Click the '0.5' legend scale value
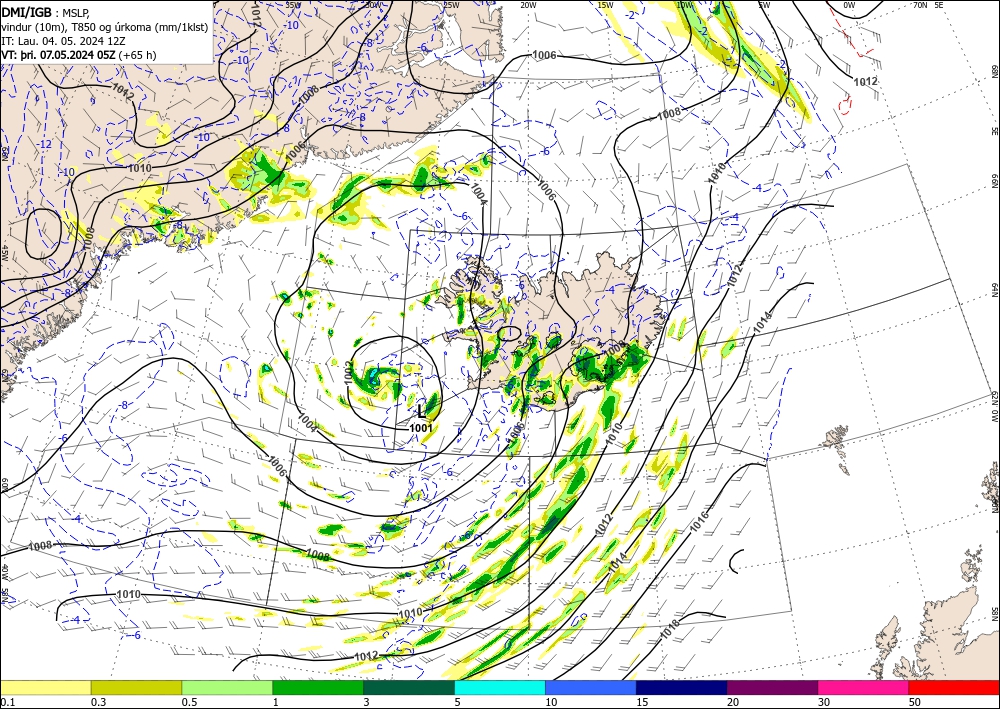This screenshot has width=1000, height=709. 189,702
